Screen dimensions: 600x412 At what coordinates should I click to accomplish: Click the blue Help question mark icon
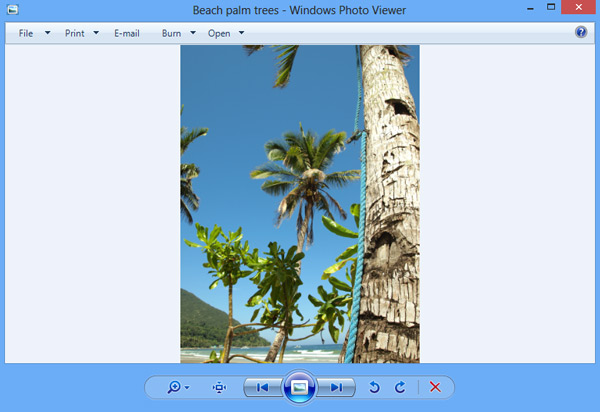tap(581, 32)
